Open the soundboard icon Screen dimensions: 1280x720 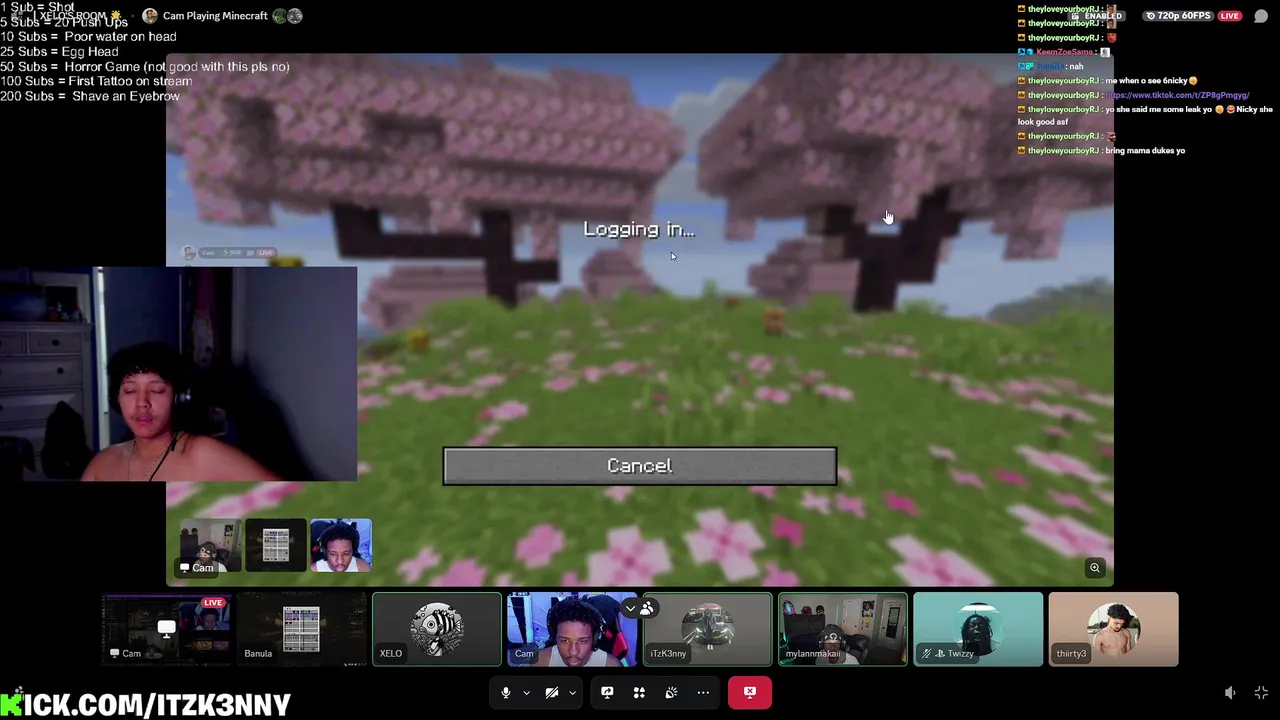(x=671, y=693)
